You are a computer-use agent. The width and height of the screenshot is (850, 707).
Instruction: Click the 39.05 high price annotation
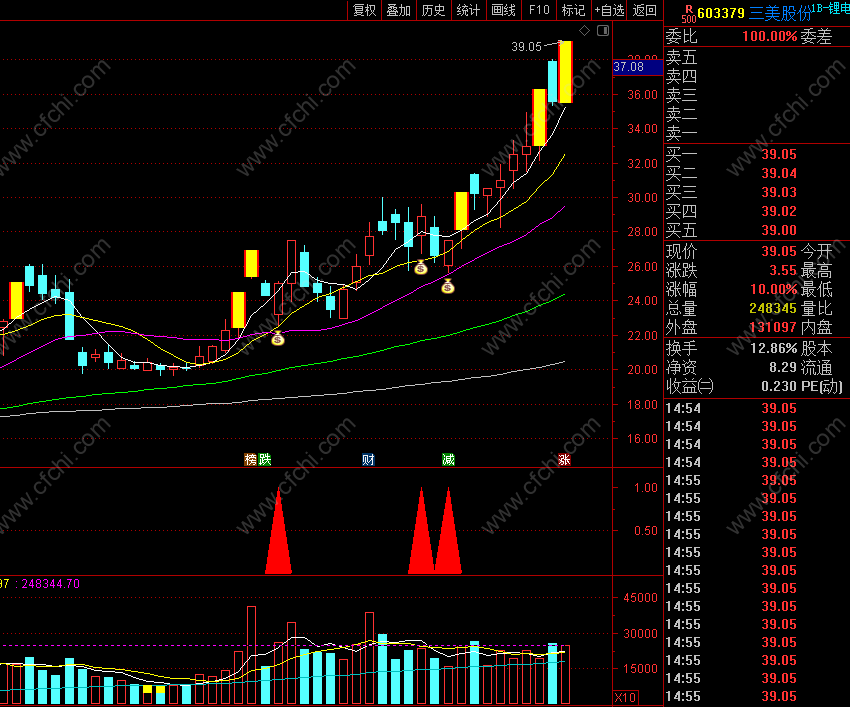click(x=526, y=47)
